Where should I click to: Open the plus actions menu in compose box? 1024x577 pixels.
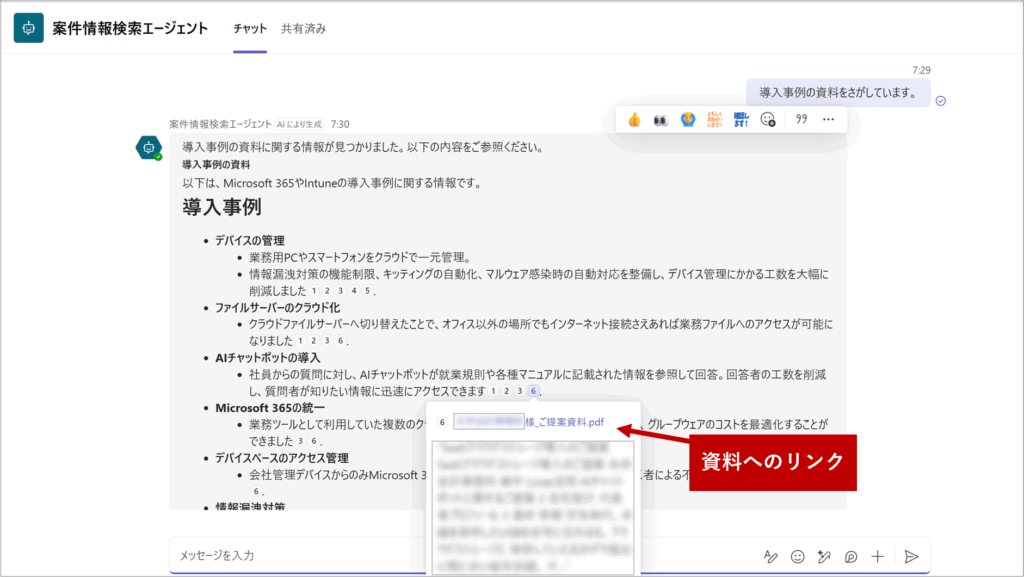(878, 556)
